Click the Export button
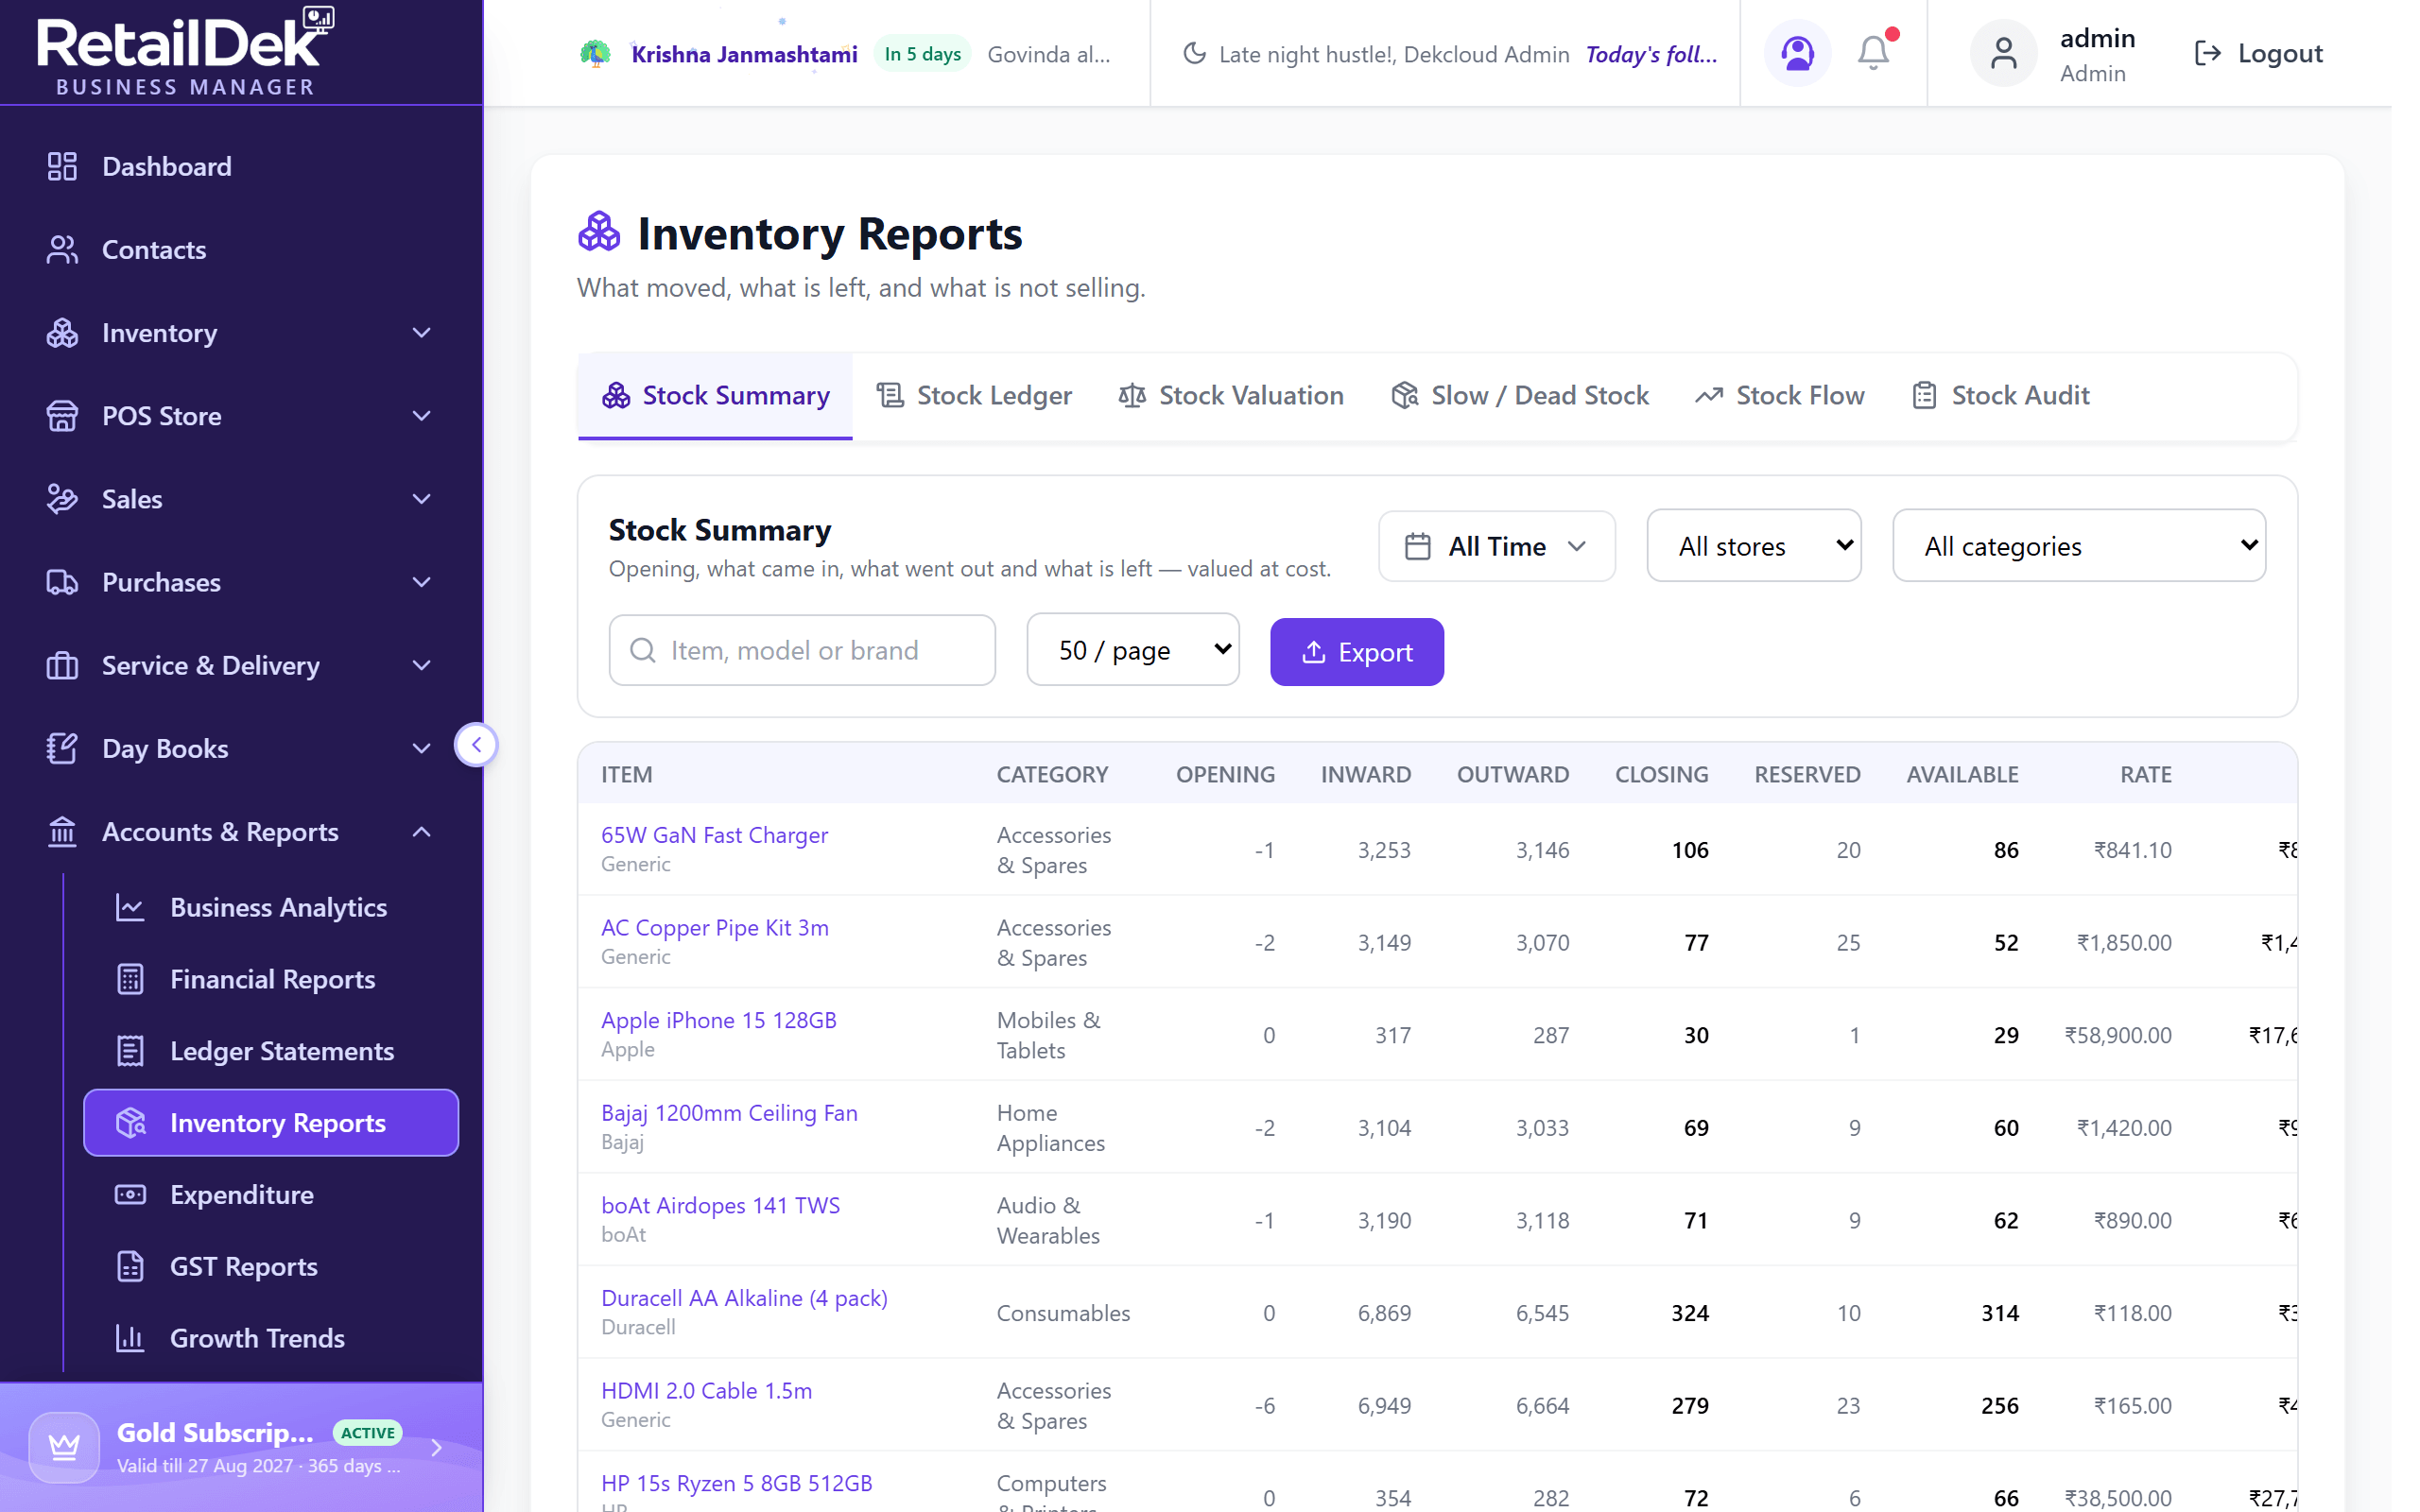 [1356, 652]
